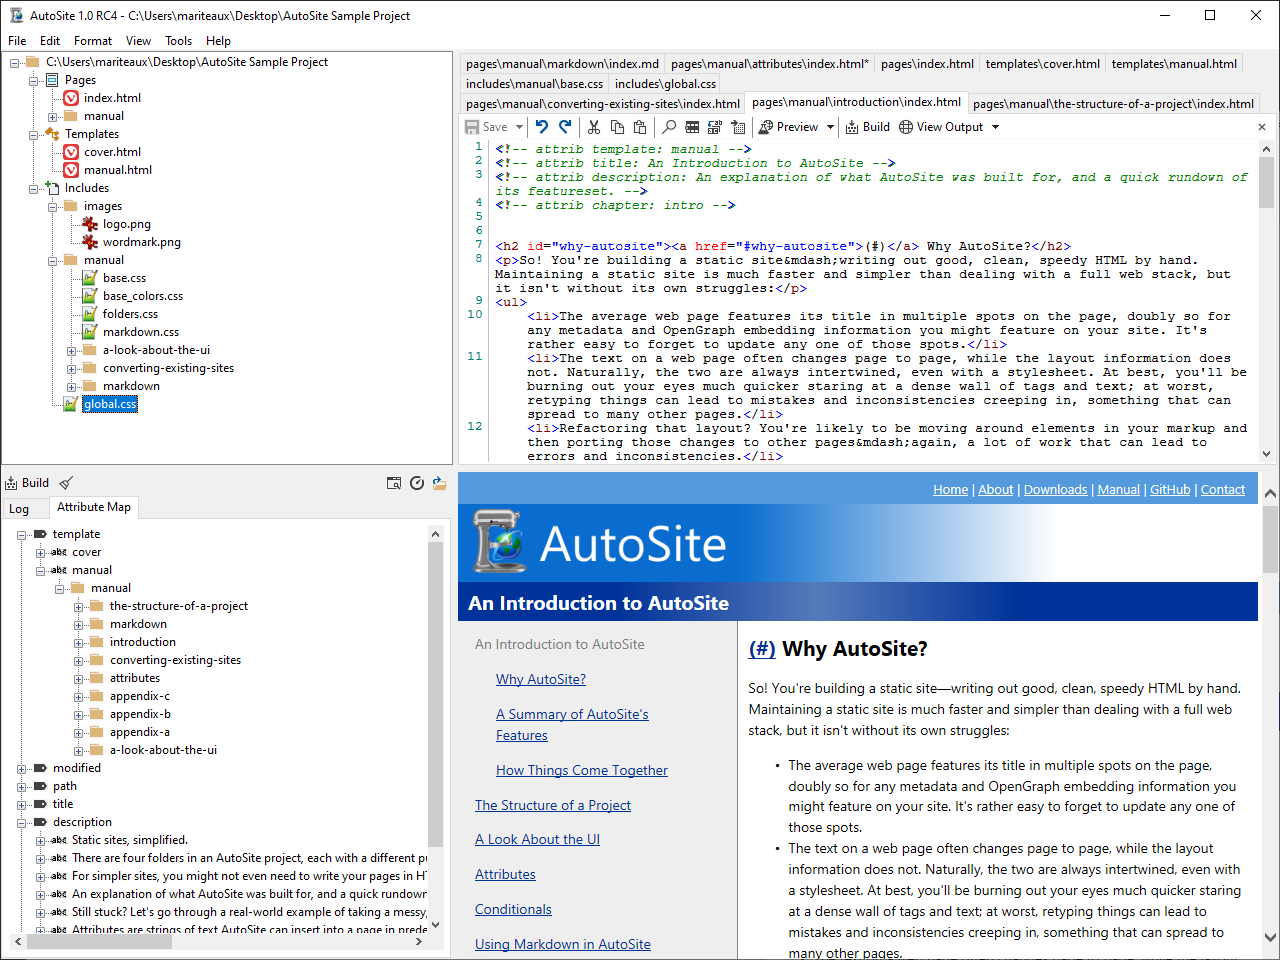Click the Save icon in editor toolbar

pyautogui.click(x=472, y=127)
